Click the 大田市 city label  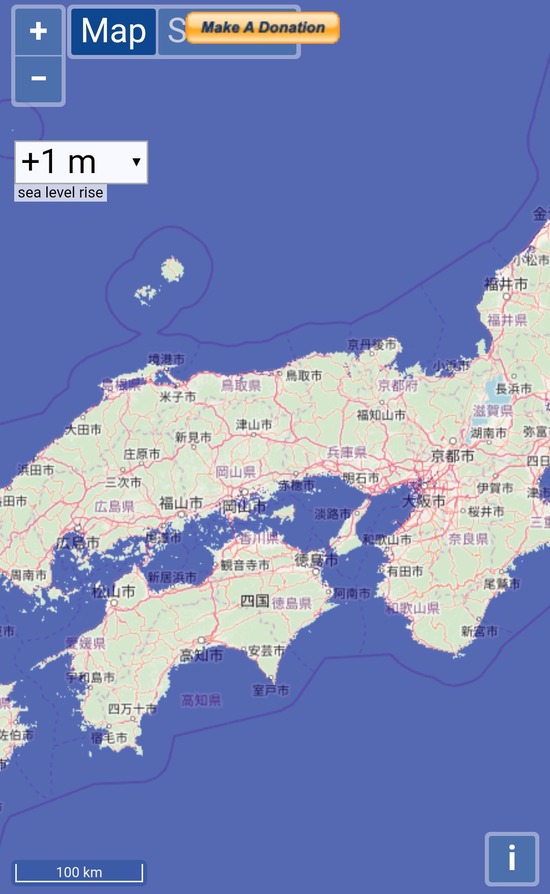(x=84, y=429)
